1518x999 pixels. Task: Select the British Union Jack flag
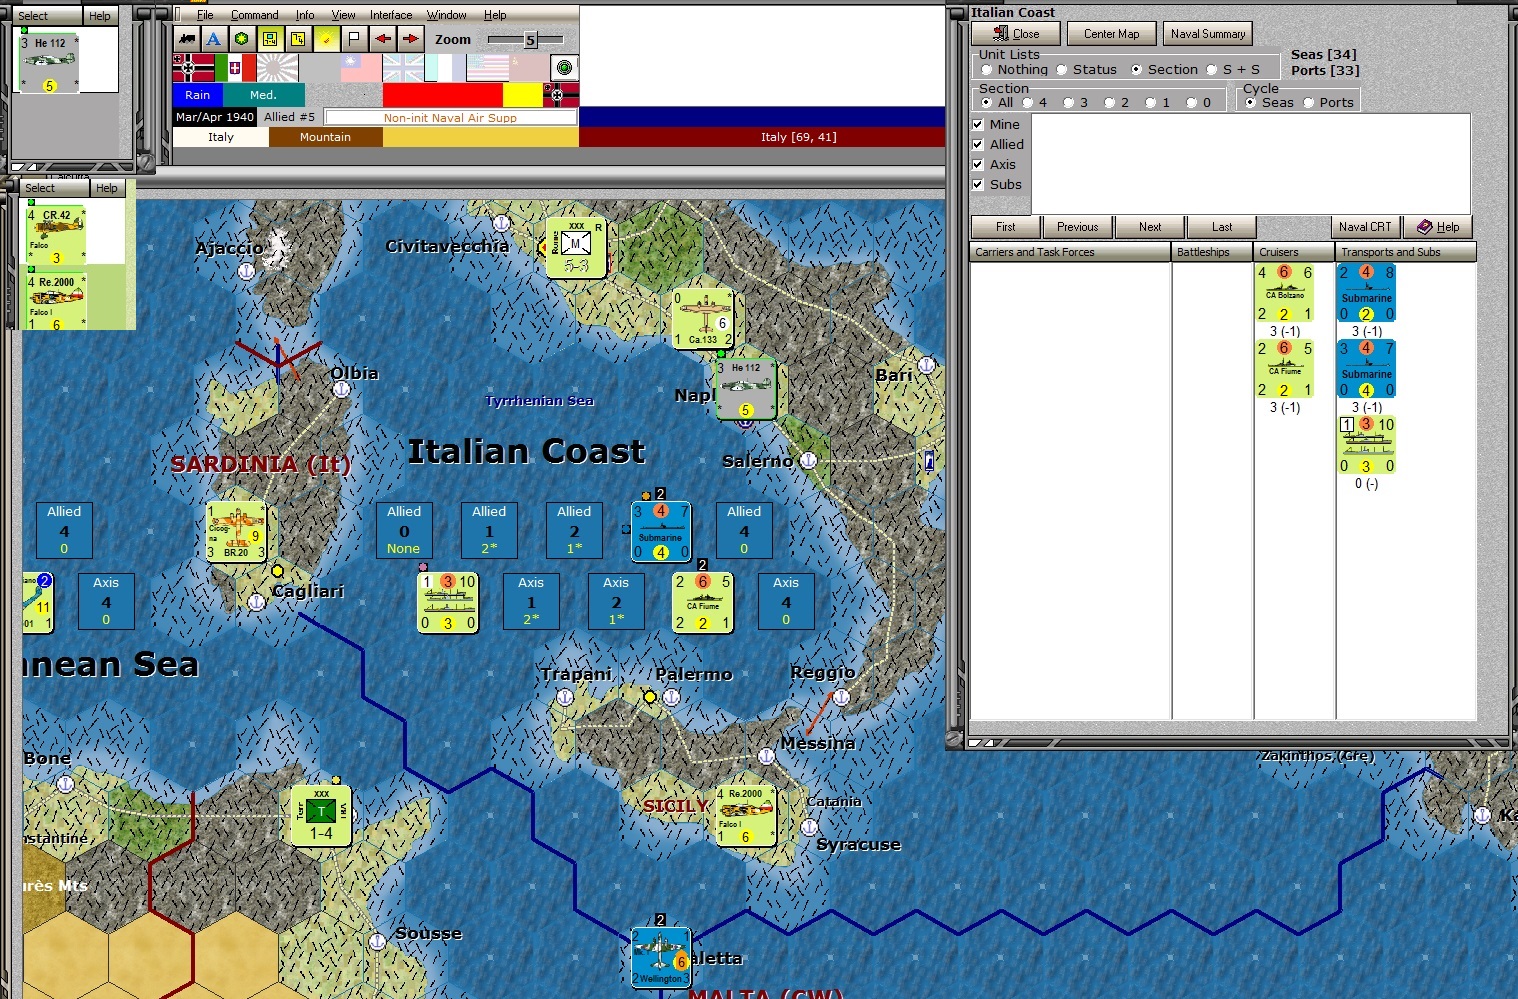pyautogui.click(x=403, y=68)
